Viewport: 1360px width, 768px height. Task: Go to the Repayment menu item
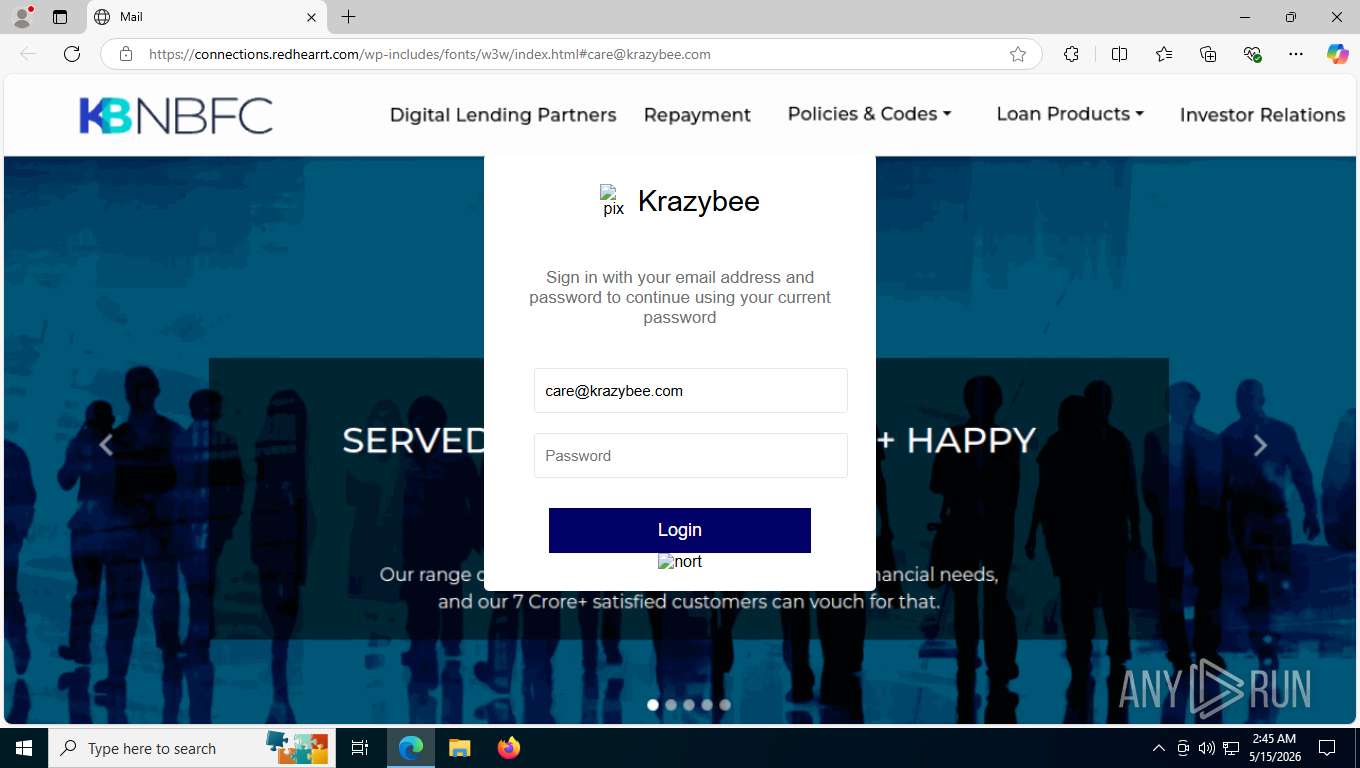click(x=697, y=115)
